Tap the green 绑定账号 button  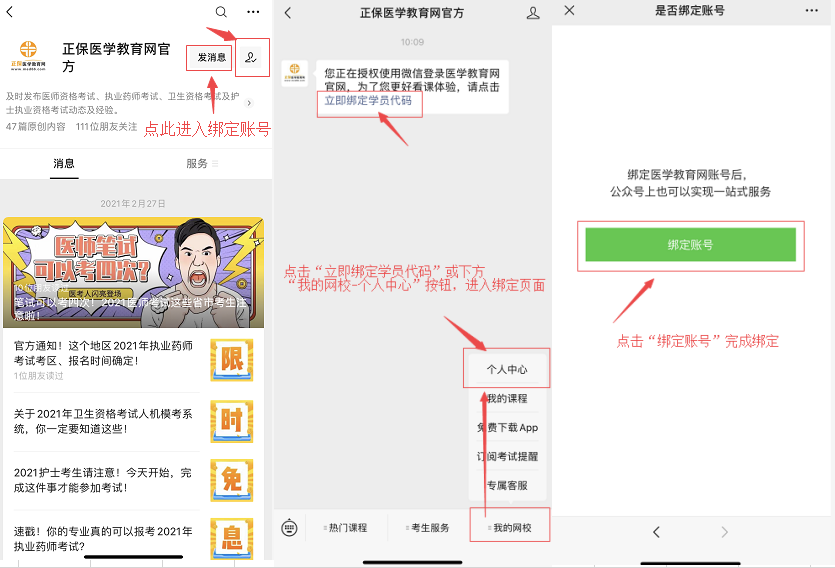coord(690,245)
